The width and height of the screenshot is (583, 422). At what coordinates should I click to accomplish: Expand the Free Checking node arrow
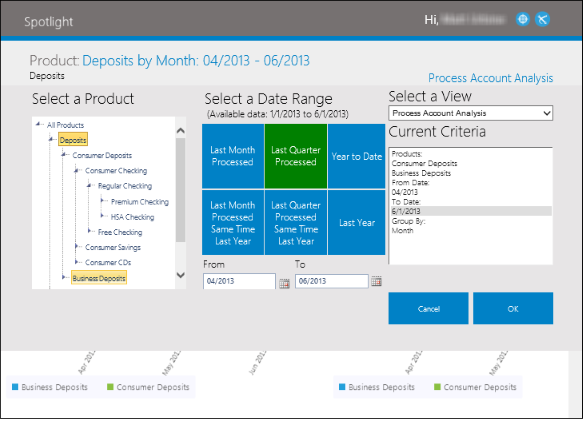point(89,231)
